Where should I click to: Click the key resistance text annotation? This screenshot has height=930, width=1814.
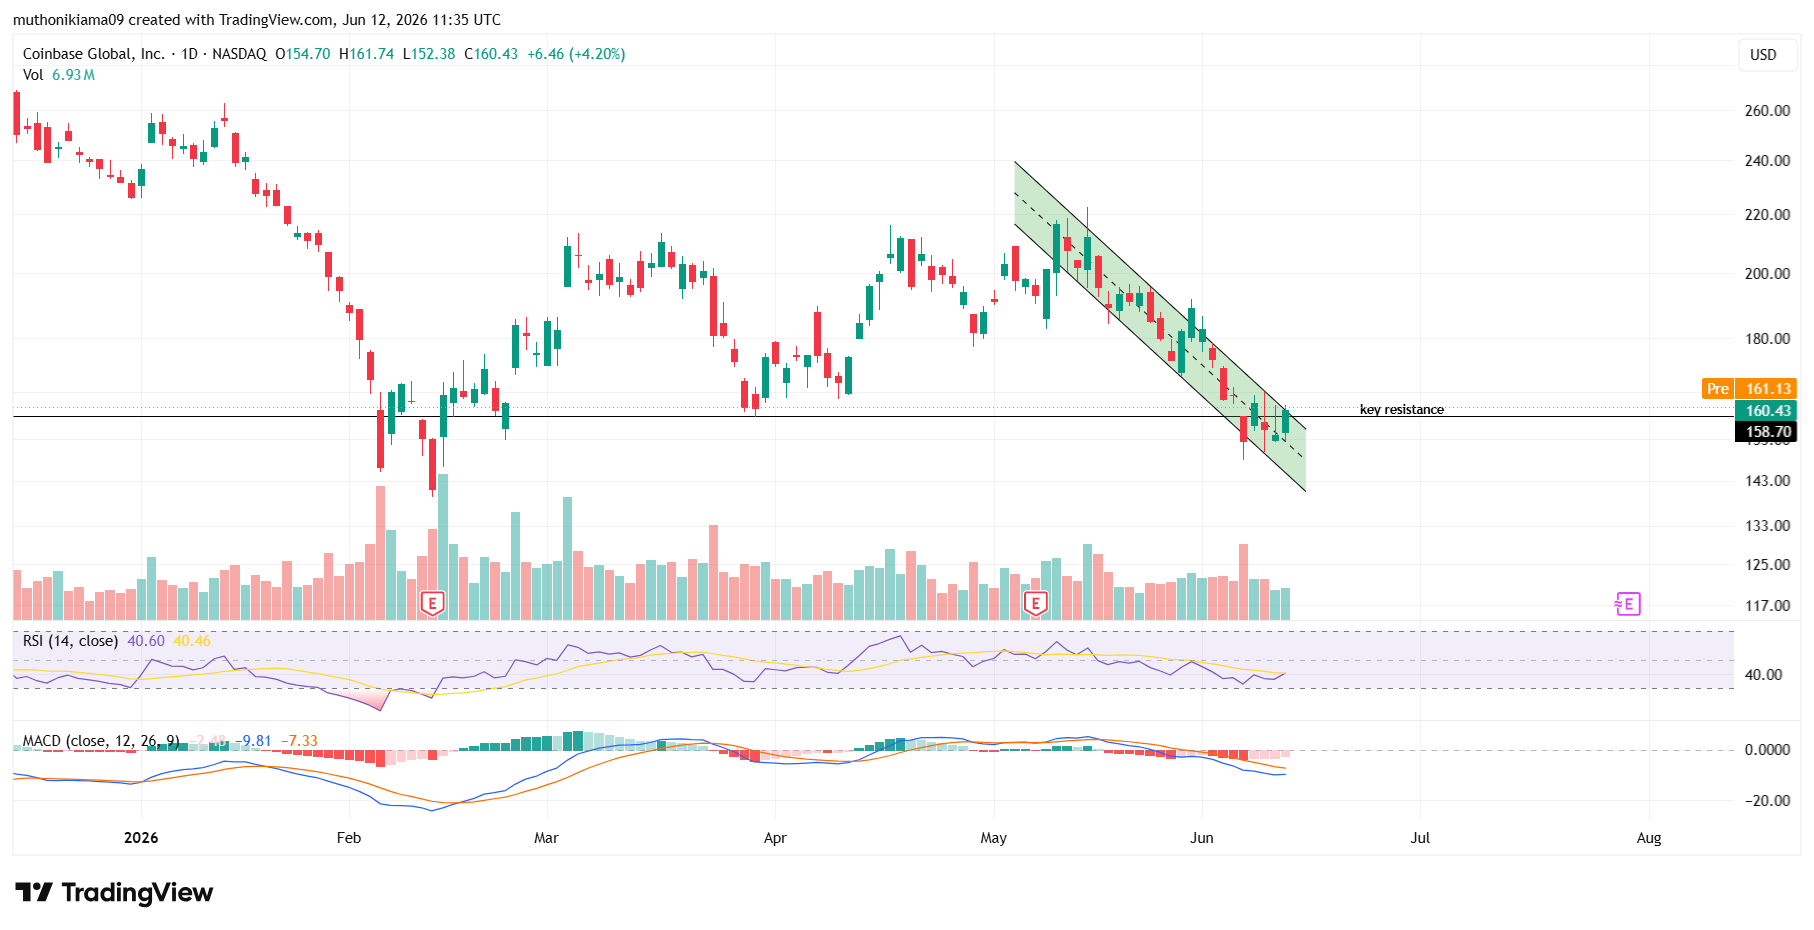coord(1401,409)
